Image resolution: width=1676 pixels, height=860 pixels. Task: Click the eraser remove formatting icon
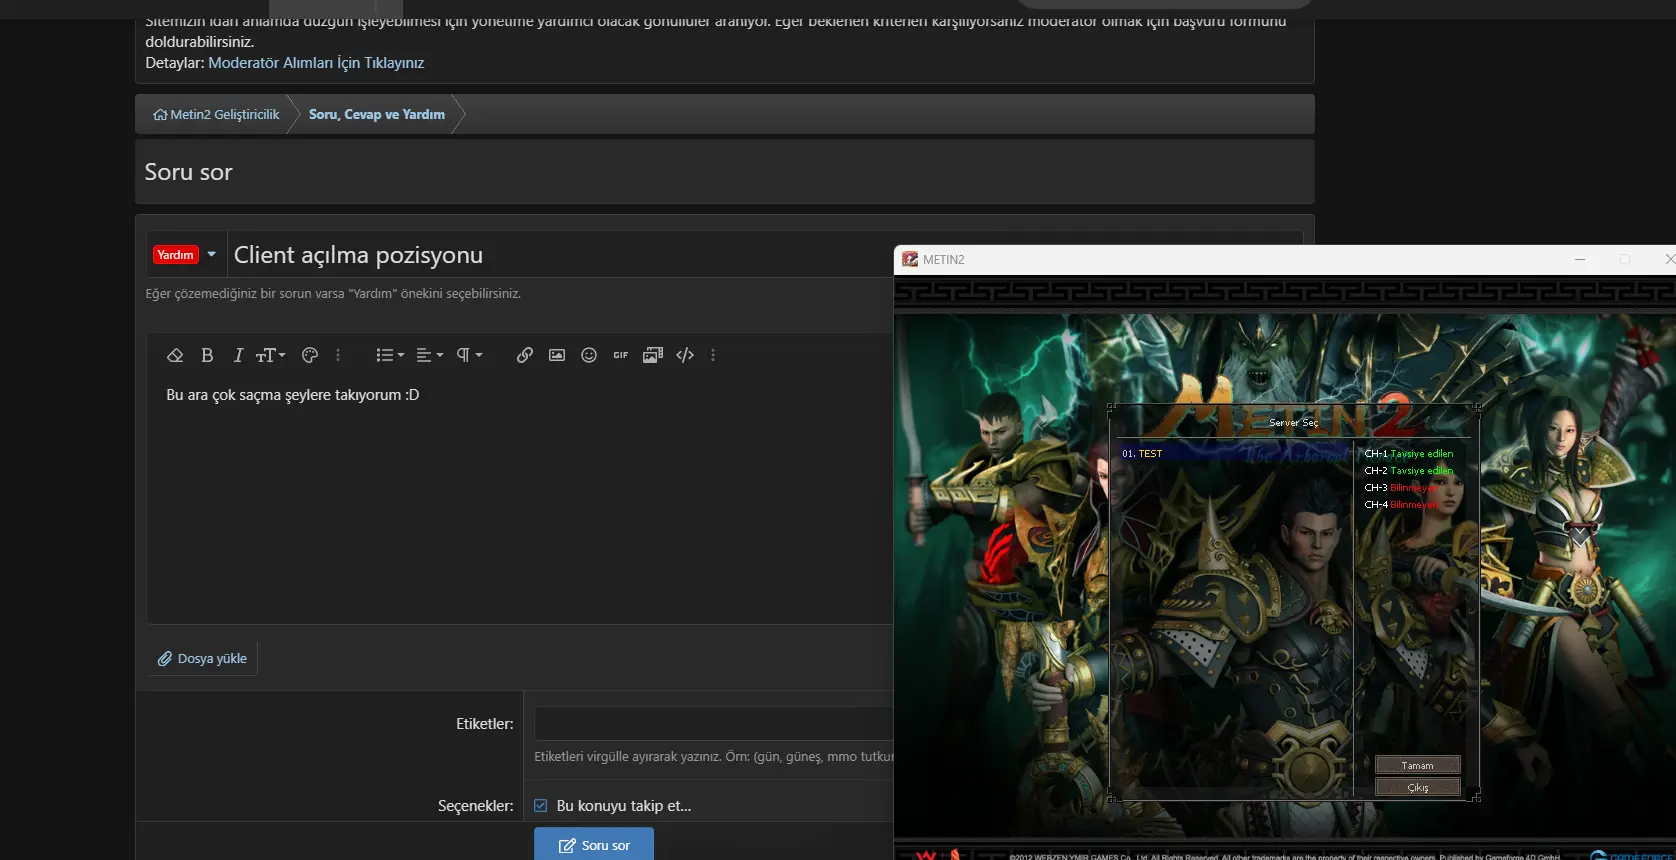click(x=175, y=355)
